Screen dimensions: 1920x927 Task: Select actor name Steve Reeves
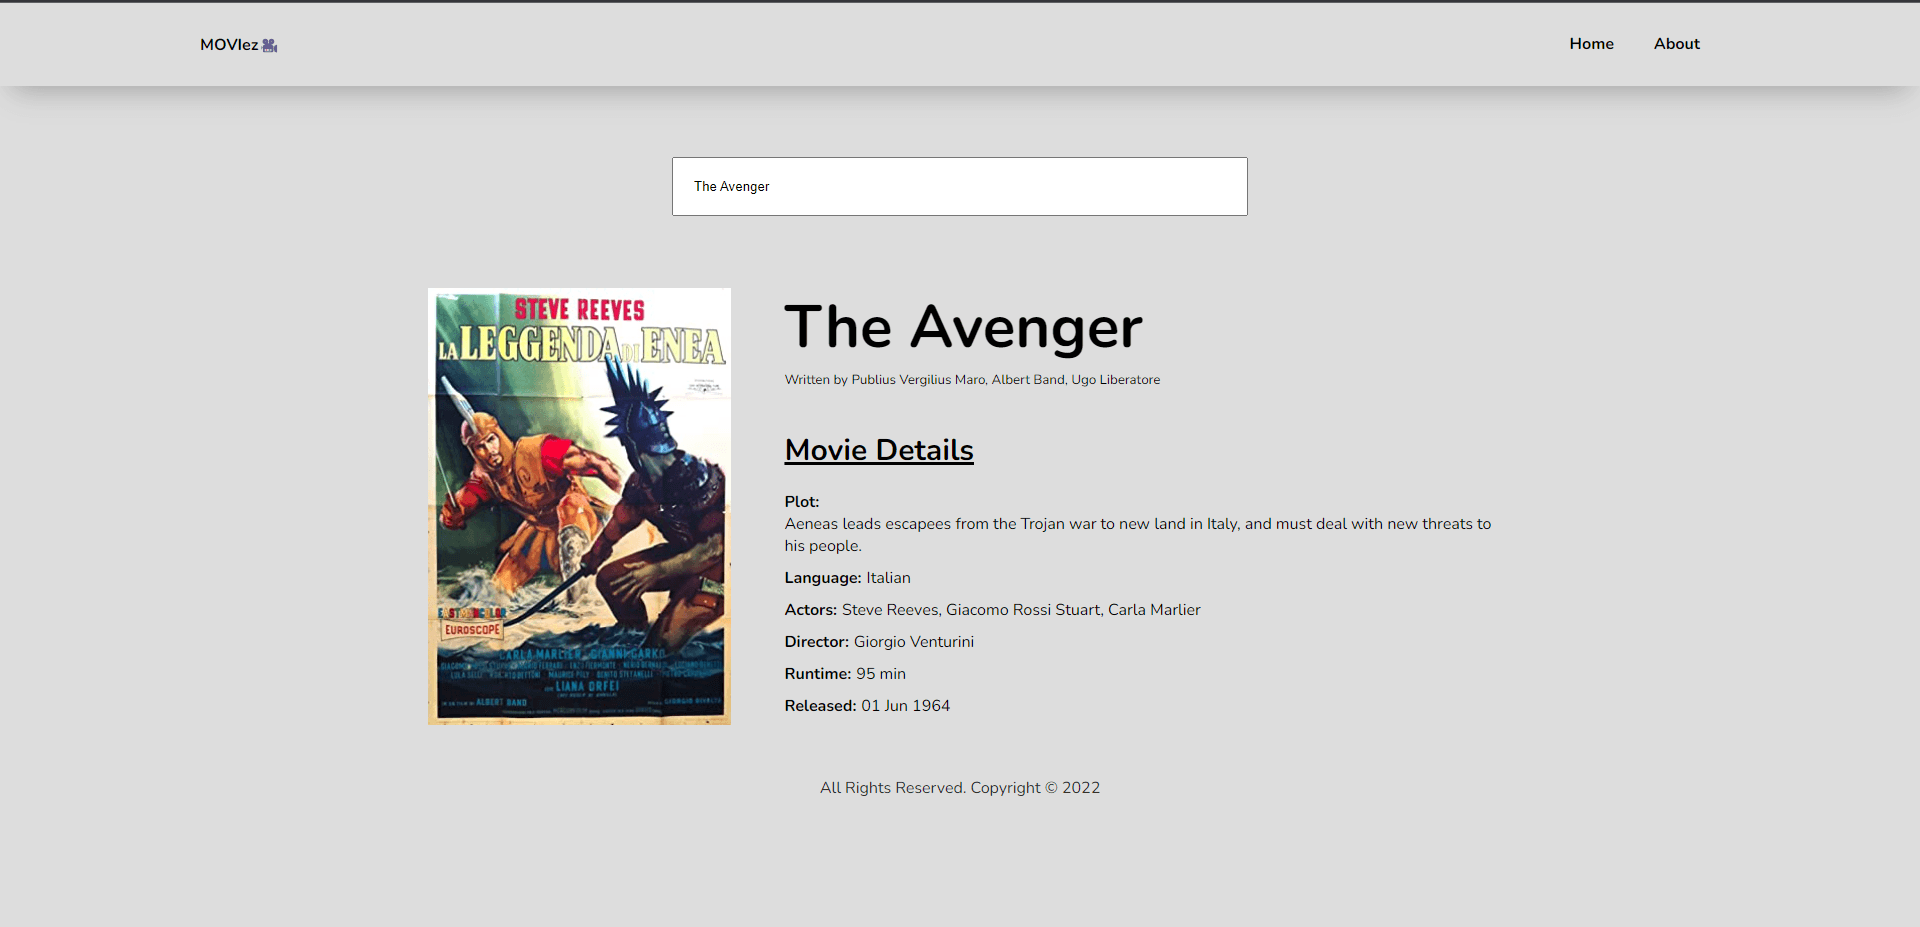[x=889, y=609]
